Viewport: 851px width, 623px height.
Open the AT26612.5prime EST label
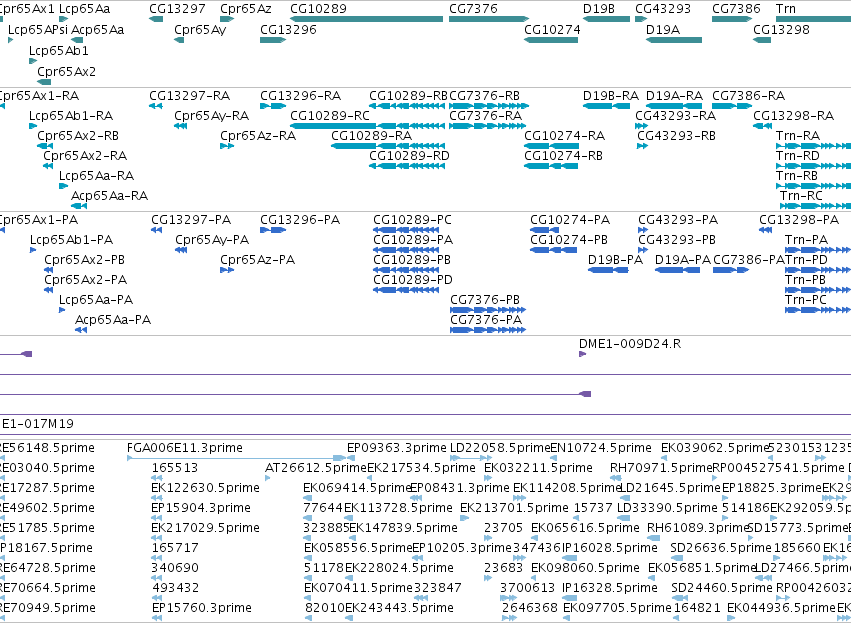pos(316,468)
